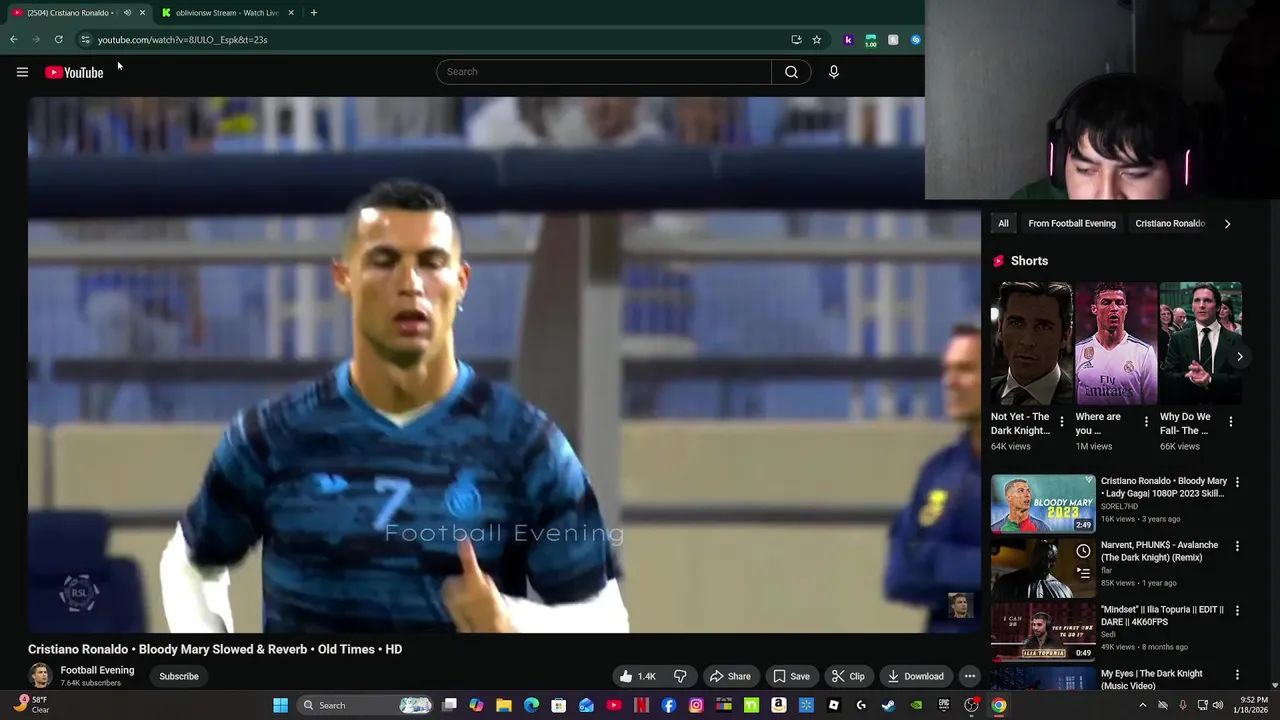
Task: Bookmark this page with star icon
Action: coord(816,40)
